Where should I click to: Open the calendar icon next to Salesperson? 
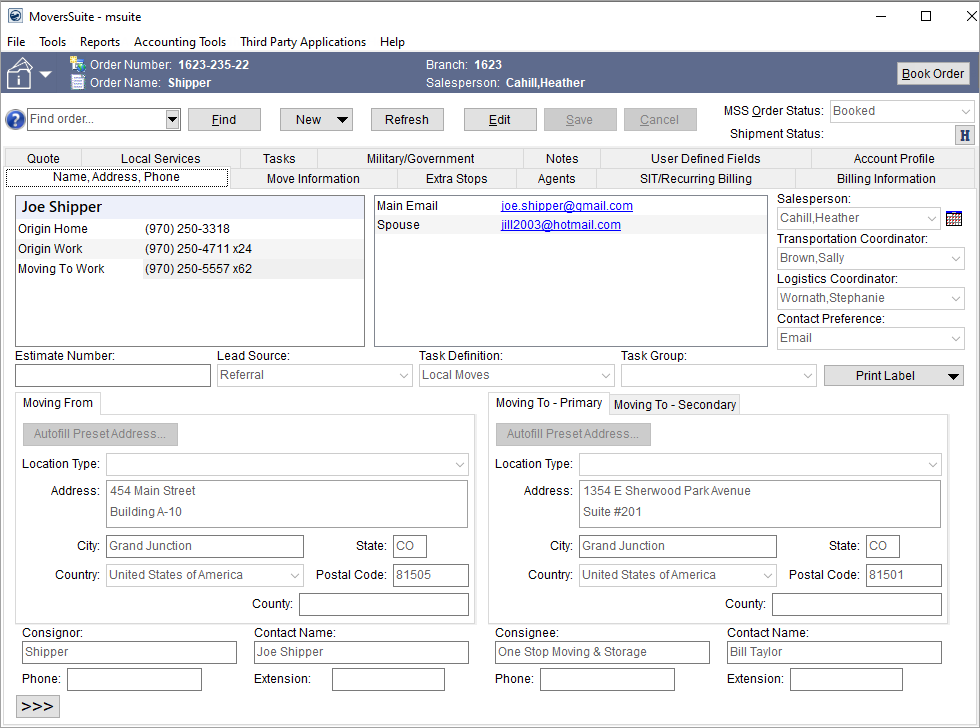coord(953,217)
